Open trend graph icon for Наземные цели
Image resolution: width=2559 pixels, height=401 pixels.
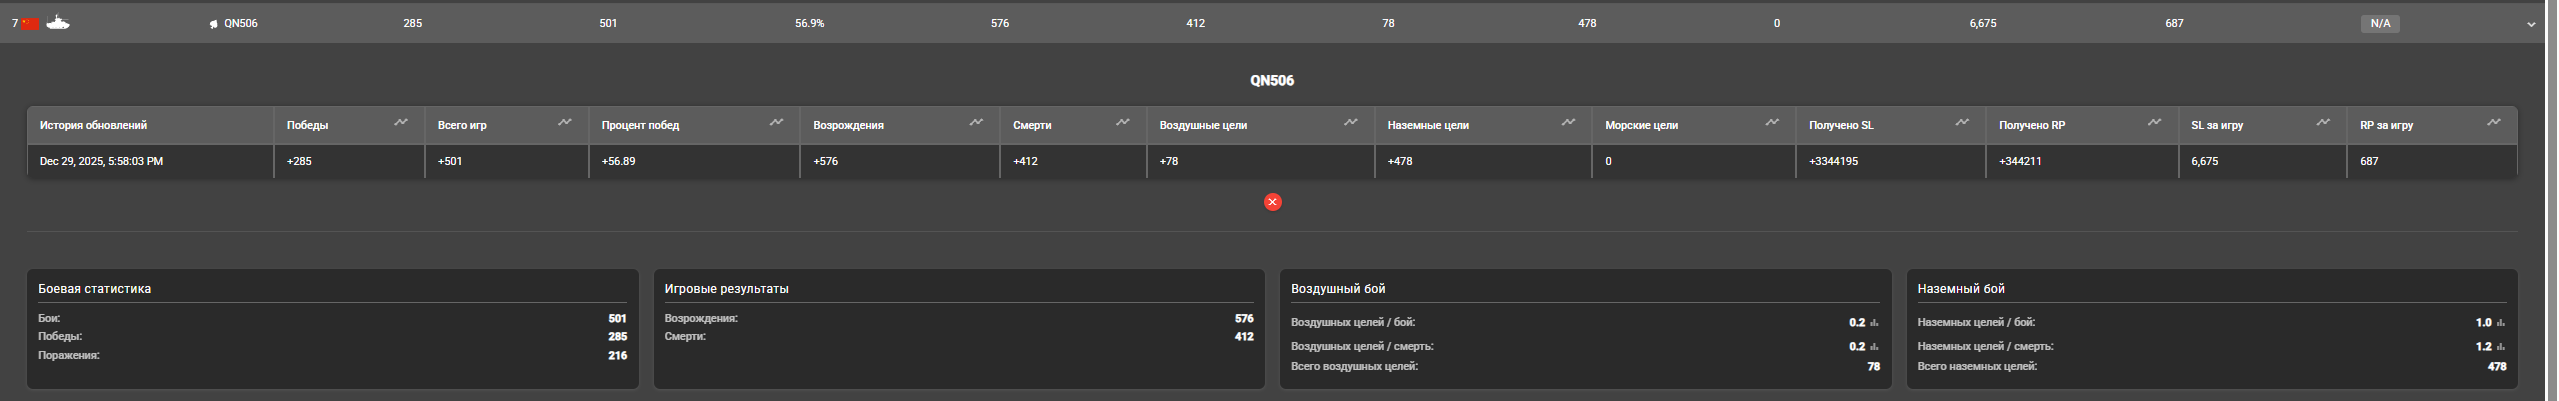pos(1568,122)
